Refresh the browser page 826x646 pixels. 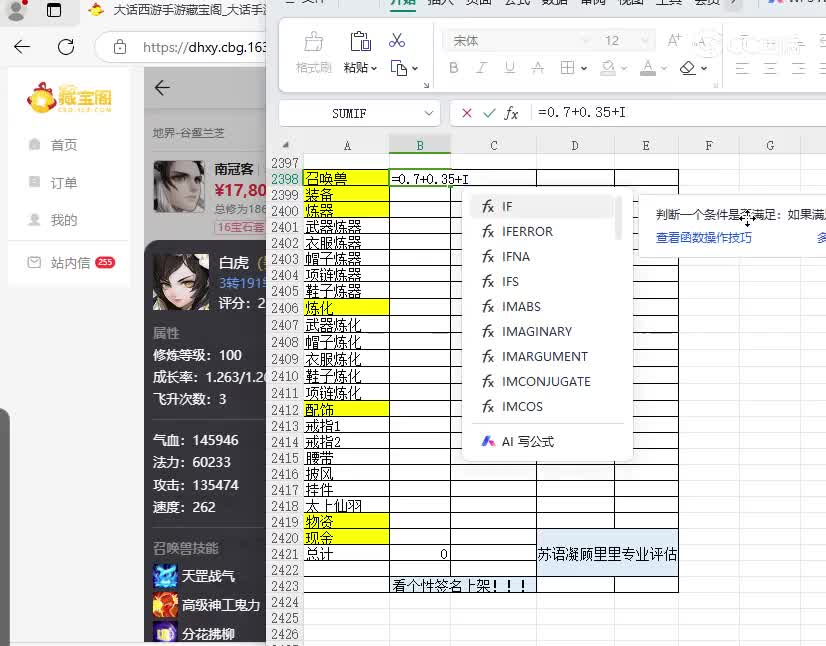[x=66, y=47]
